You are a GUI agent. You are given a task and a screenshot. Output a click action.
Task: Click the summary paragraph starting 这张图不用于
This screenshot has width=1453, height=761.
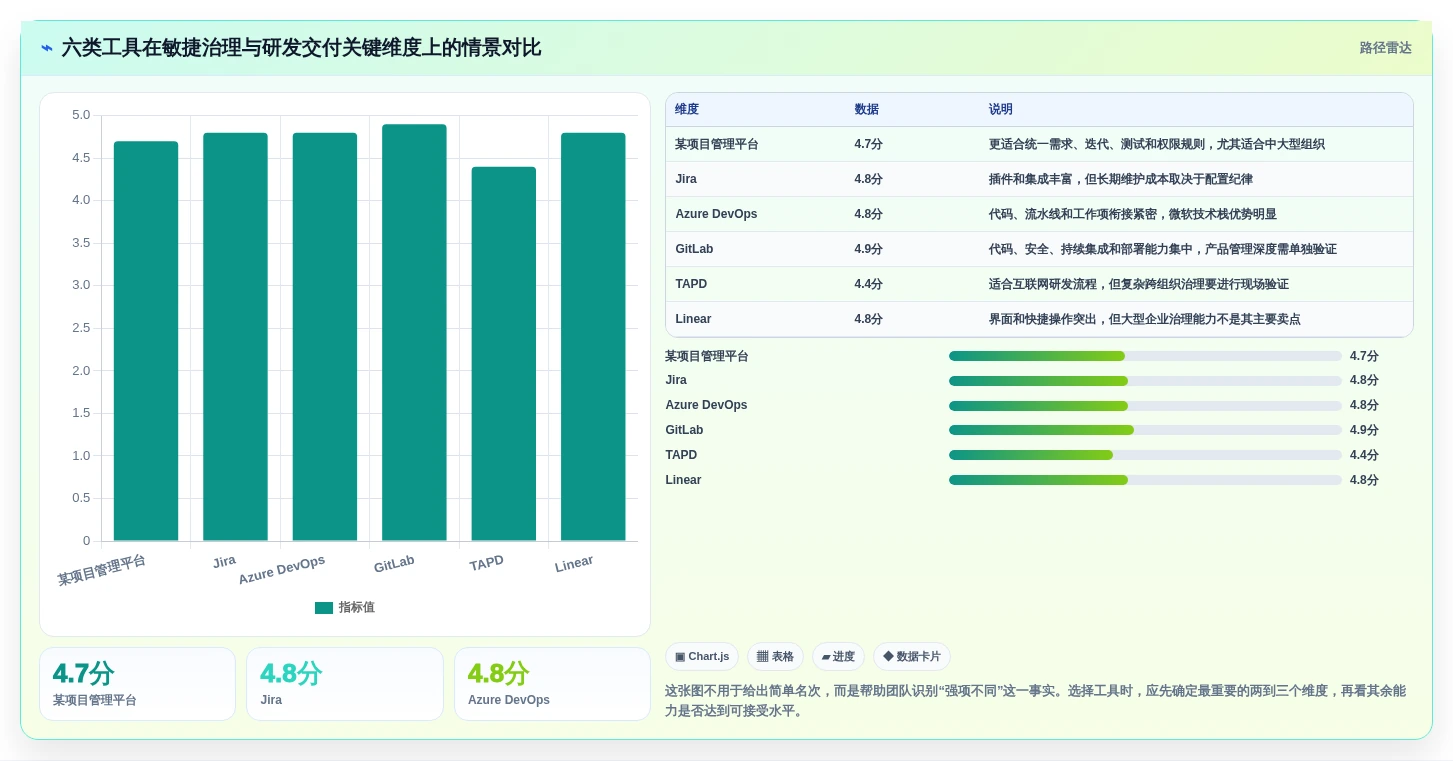point(1036,701)
